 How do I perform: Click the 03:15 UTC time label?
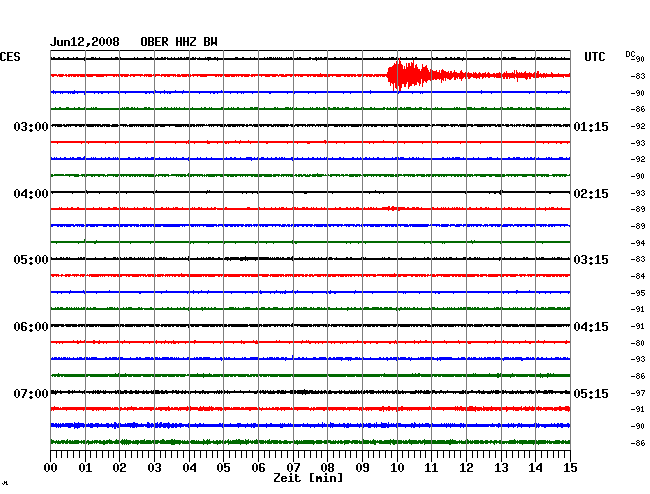(591, 260)
